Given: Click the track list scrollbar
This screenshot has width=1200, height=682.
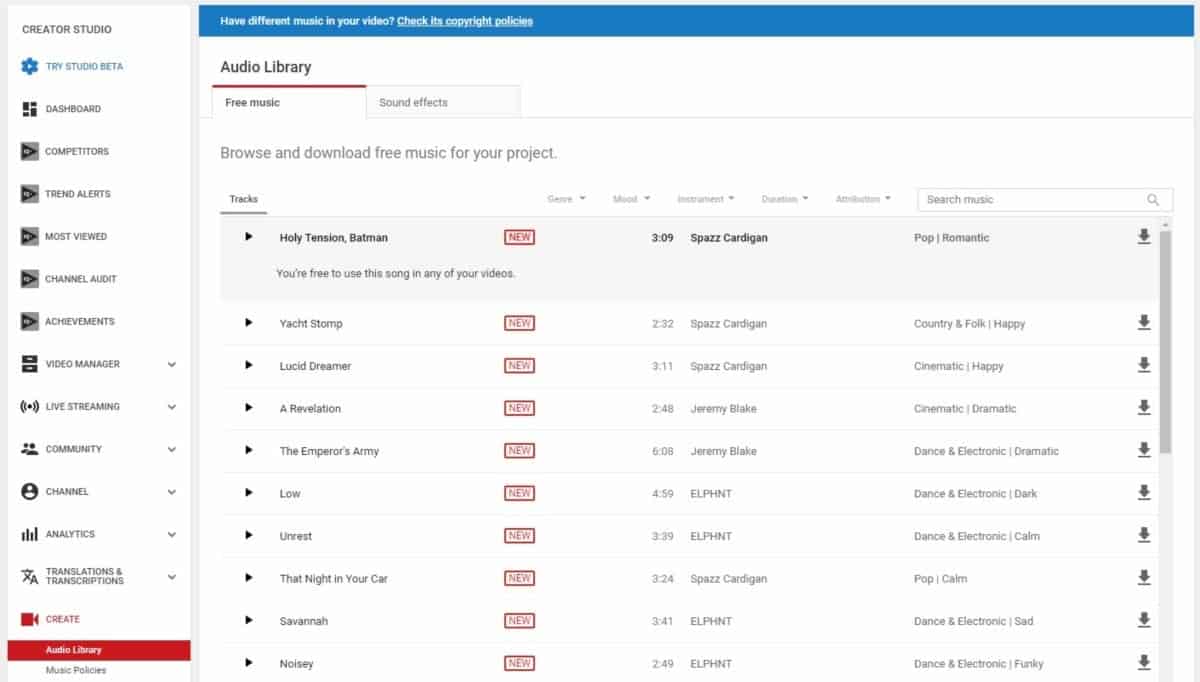Looking at the screenshot, I should pos(1166,342).
